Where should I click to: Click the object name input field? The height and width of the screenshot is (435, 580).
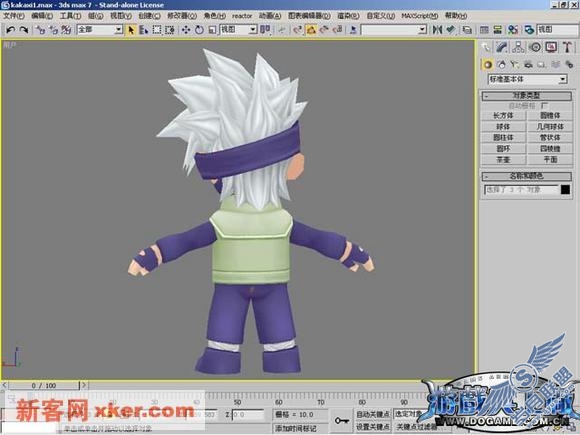tap(521, 190)
